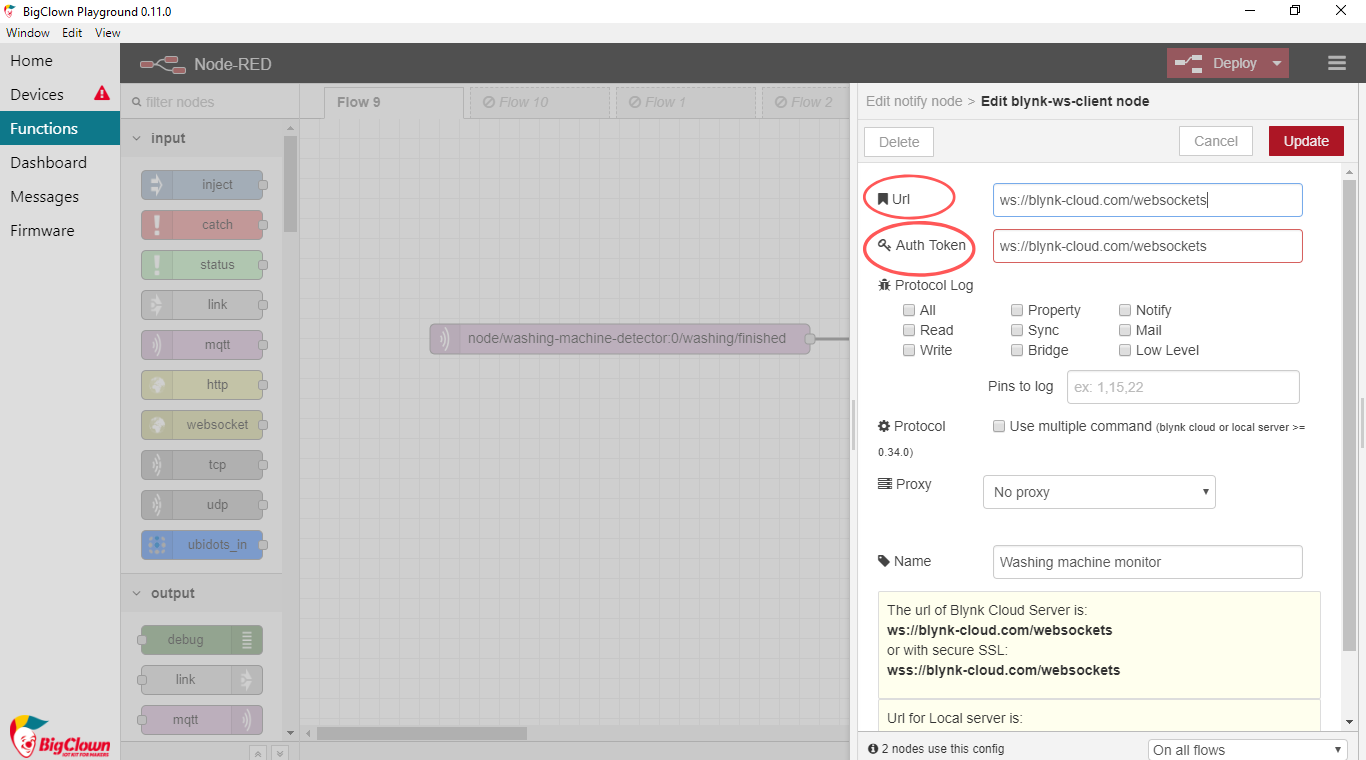The image size is (1366, 760).
Task: Collapse the output palette category
Action: (x=201, y=593)
